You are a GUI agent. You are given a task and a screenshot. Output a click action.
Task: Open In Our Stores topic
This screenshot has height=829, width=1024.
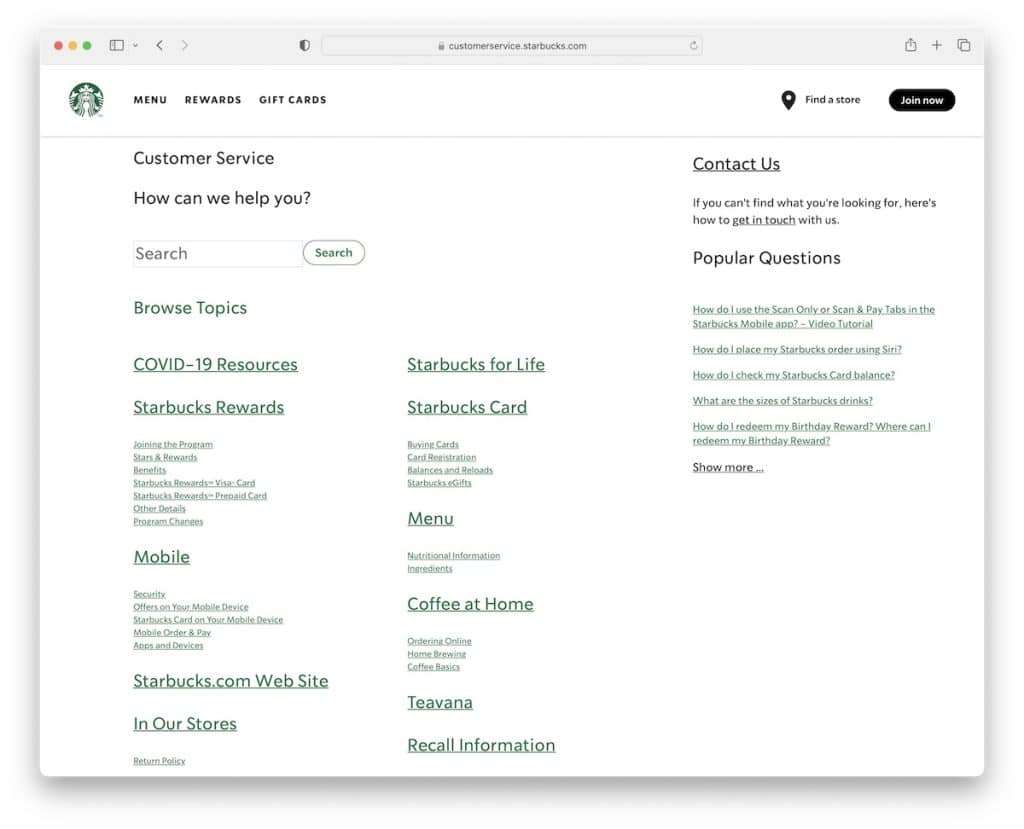pos(185,724)
